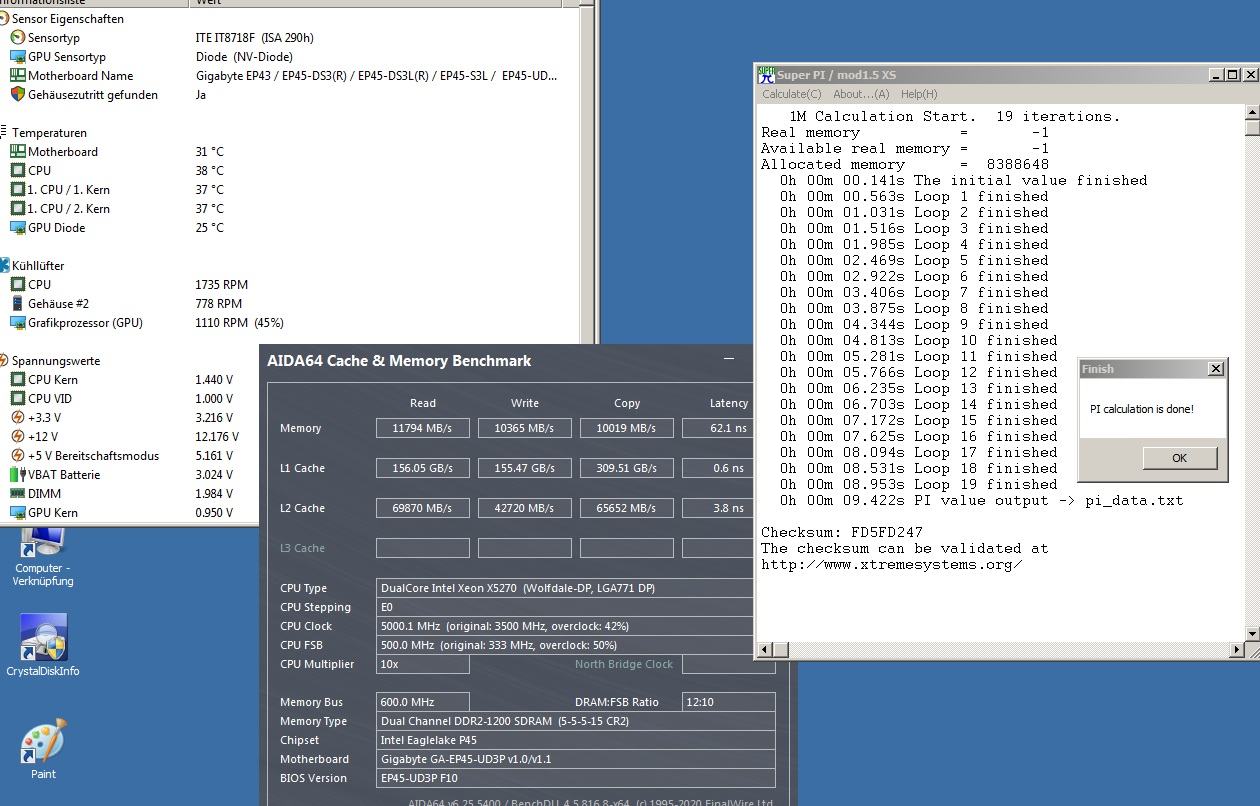This screenshot has width=1260, height=806.
Task: Select the VBAT Batterie icon
Action: (20, 474)
